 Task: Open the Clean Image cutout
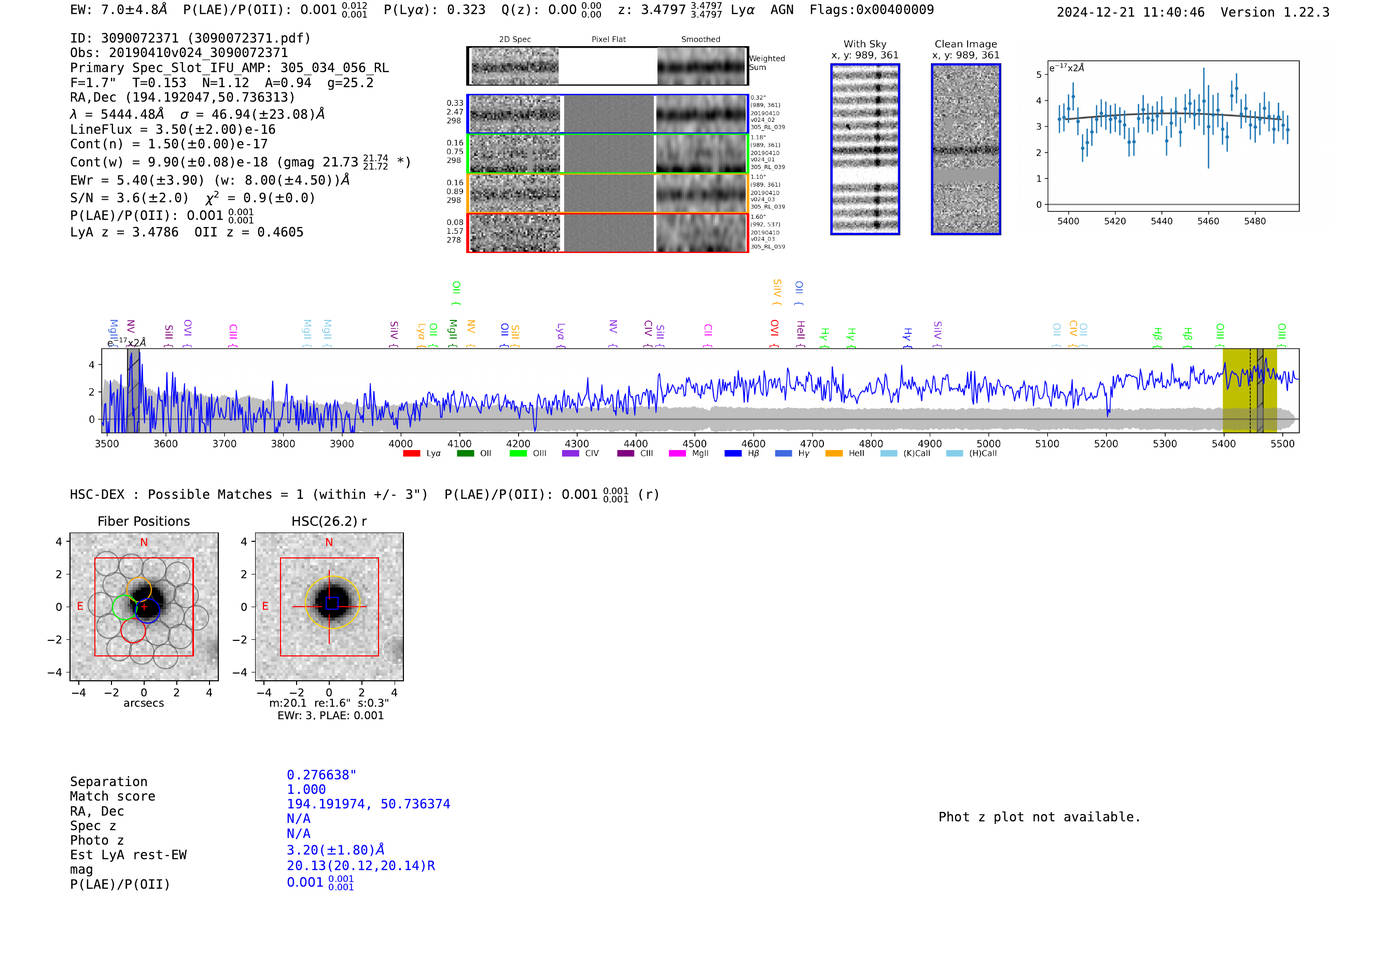pyautogui.click(x=966, y=149)
